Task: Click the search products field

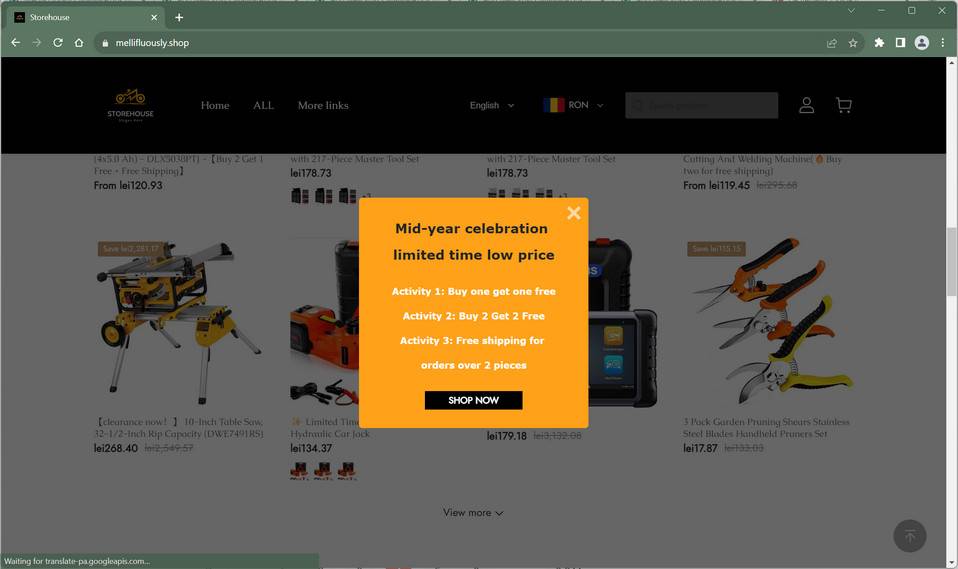Action: tap(701, 105)
